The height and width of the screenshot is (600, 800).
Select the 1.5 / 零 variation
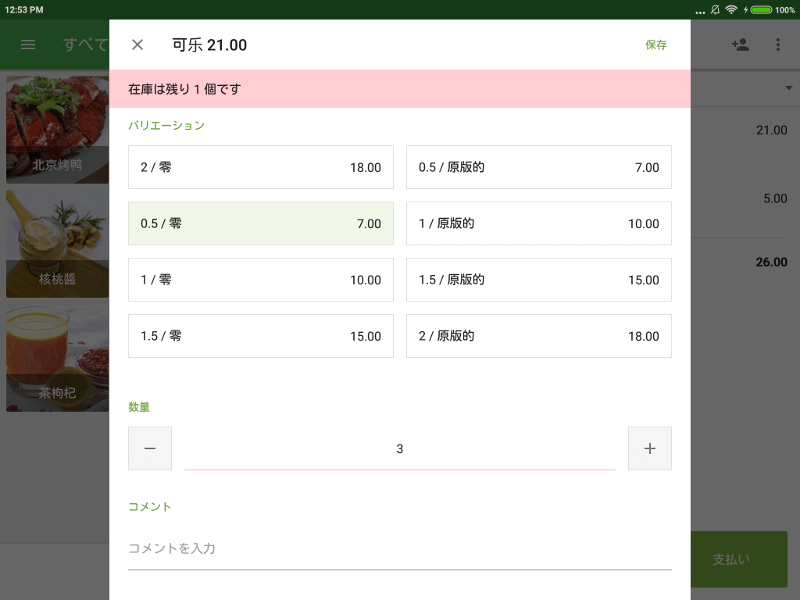pos(260,336)
